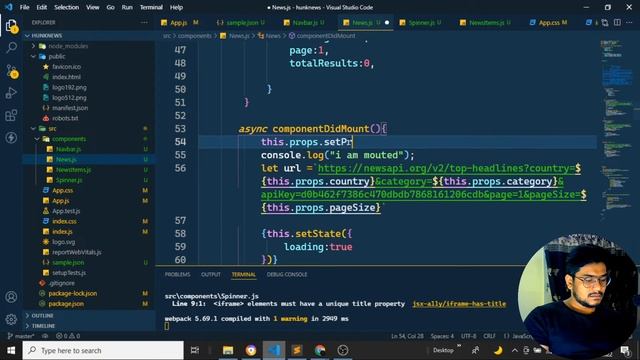Open the File menu
This screenshot has height=360, width=640.
(x=24, y=7)
